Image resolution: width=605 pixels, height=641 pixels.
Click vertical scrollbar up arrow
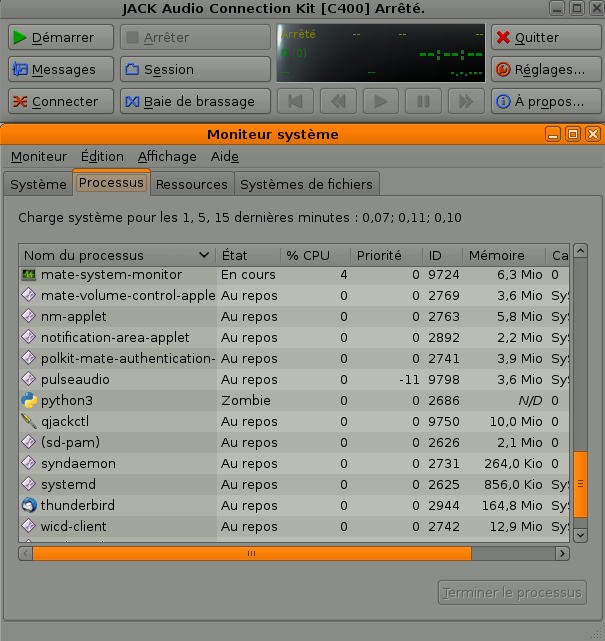[580, 251]
